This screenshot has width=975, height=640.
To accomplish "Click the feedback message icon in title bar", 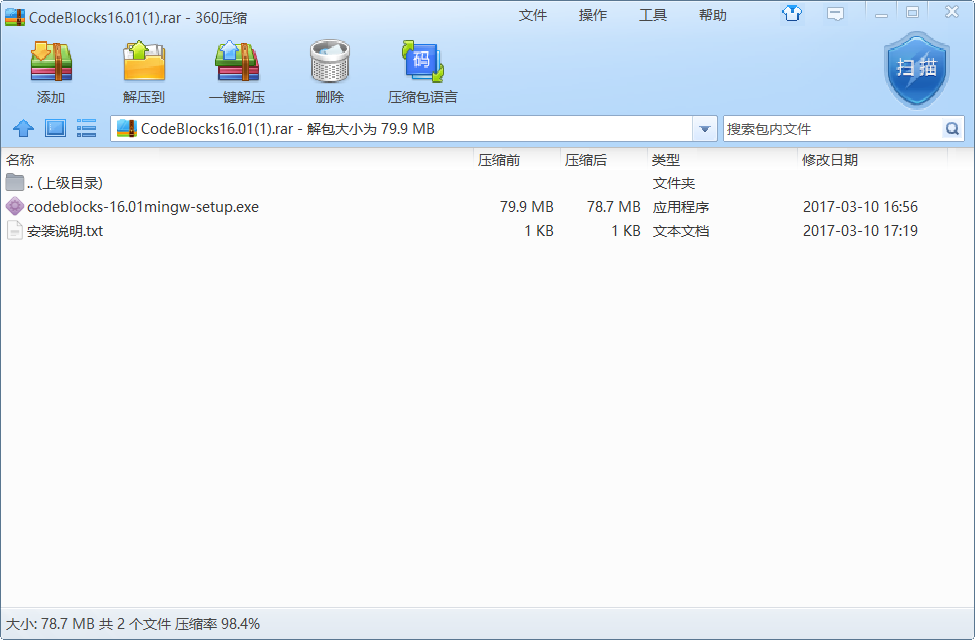I will tap(835, 13).
